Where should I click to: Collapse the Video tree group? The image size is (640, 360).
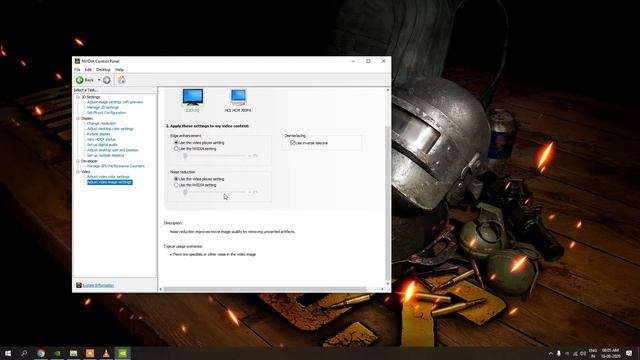pyautogui.click(x=78, y=172)
